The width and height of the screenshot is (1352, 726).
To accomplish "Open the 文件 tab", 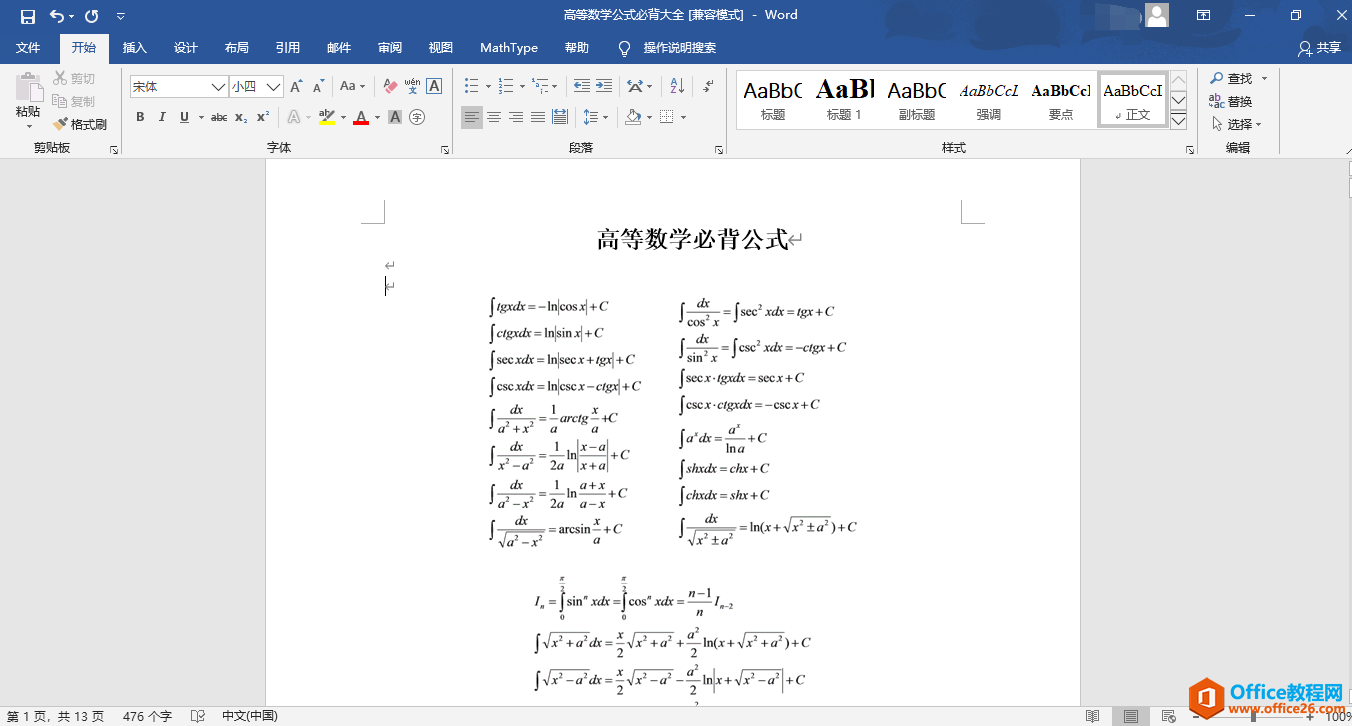I will point(28,48).
